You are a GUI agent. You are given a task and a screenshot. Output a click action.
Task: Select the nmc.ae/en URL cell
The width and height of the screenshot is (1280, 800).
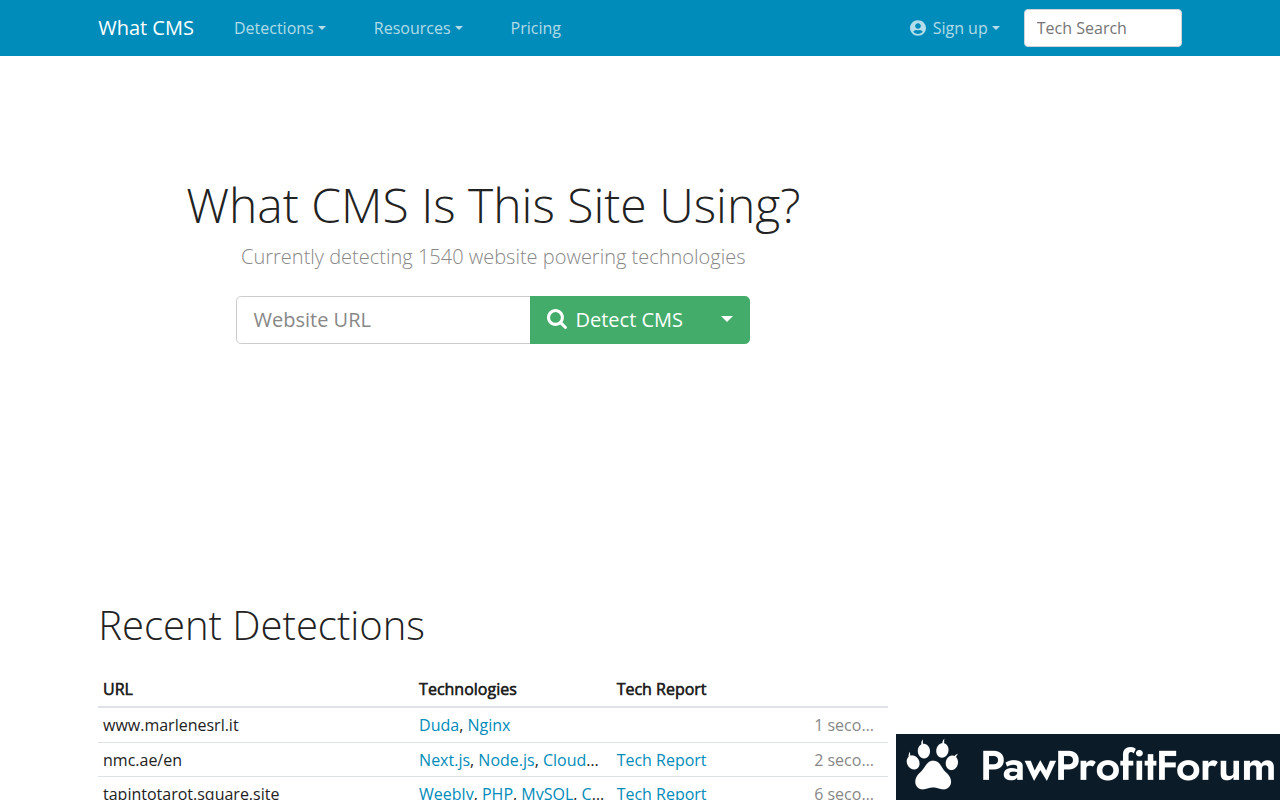143,760
